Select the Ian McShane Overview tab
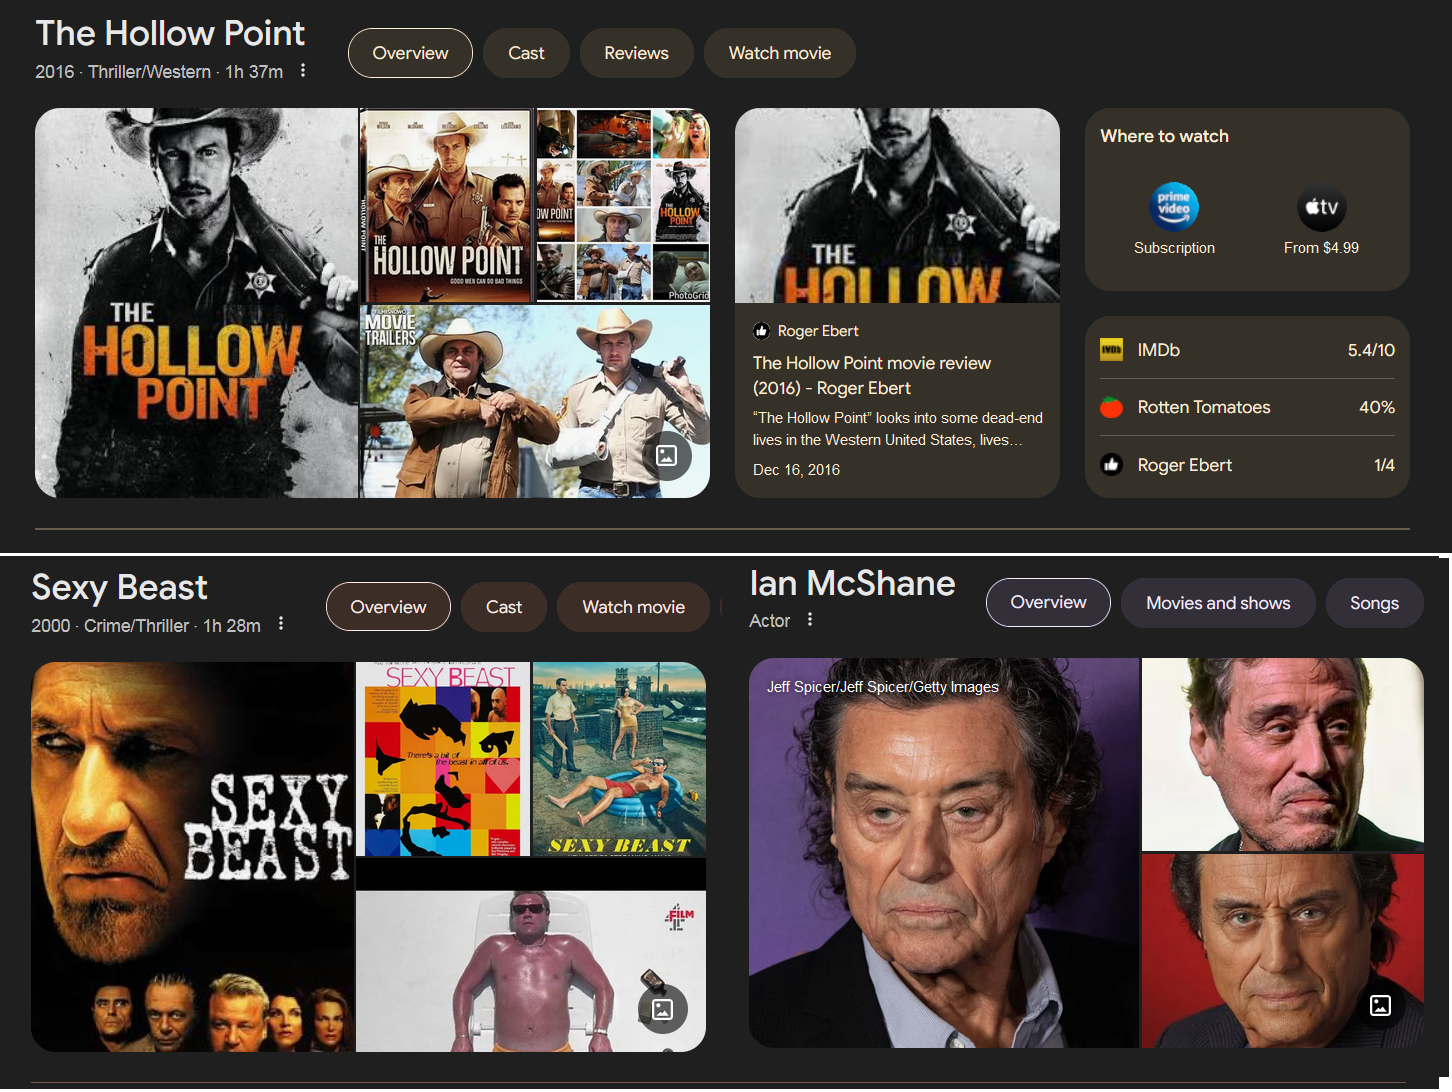1452x1092 pixels. (1048, 602)
